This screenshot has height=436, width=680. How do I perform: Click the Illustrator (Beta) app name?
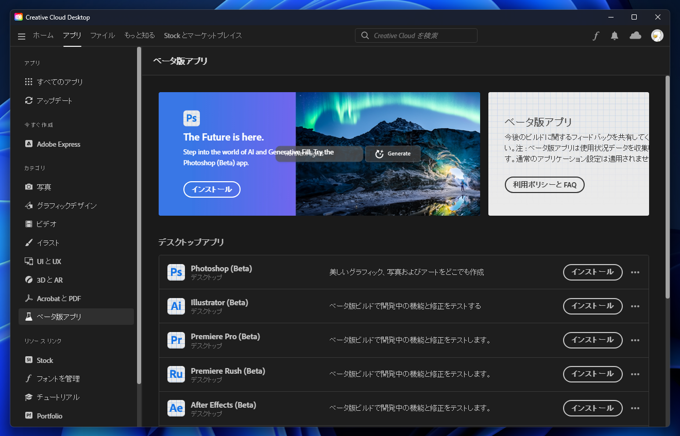click(x=219, y=302)
